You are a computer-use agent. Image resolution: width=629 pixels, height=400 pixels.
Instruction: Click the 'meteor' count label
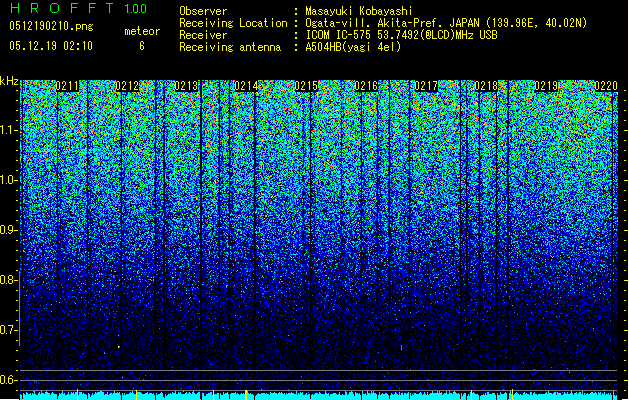click(x=142, y=31)
